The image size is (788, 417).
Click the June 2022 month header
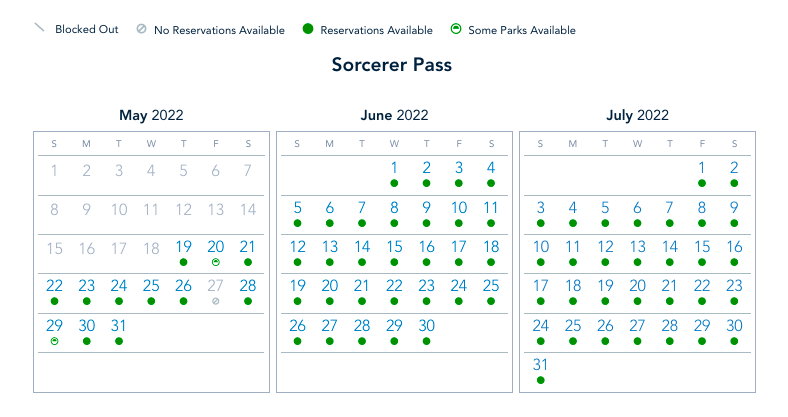tap(394, 116)
